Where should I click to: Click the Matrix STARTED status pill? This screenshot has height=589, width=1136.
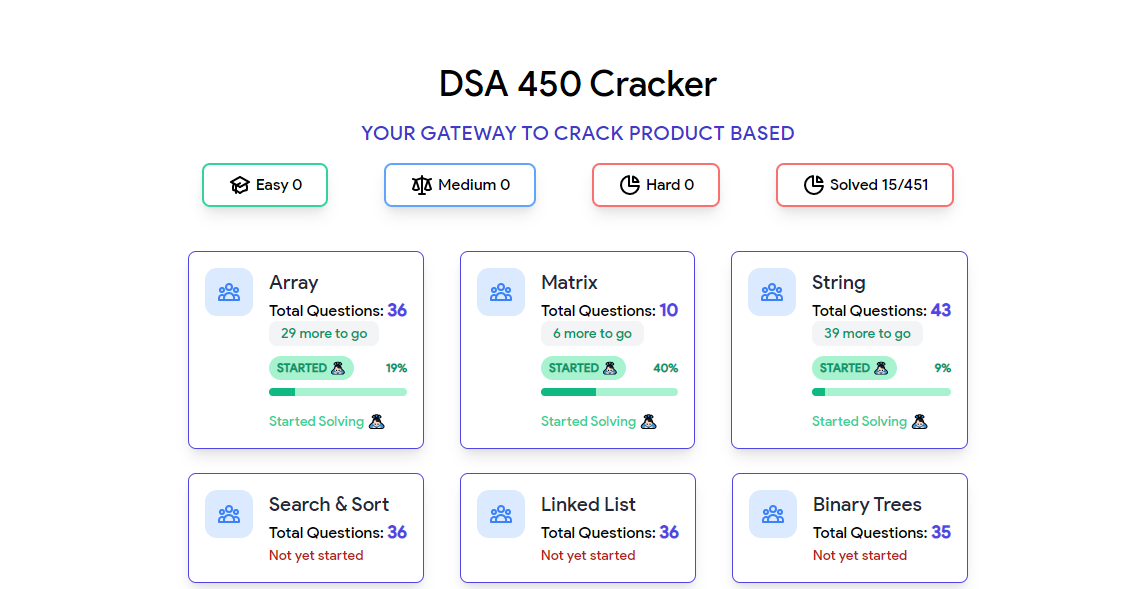(x=582, y=368)
